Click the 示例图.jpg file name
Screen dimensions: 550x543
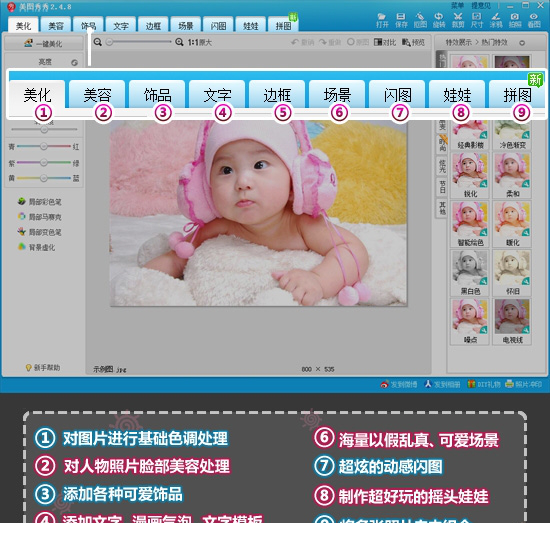pos(109,369)
